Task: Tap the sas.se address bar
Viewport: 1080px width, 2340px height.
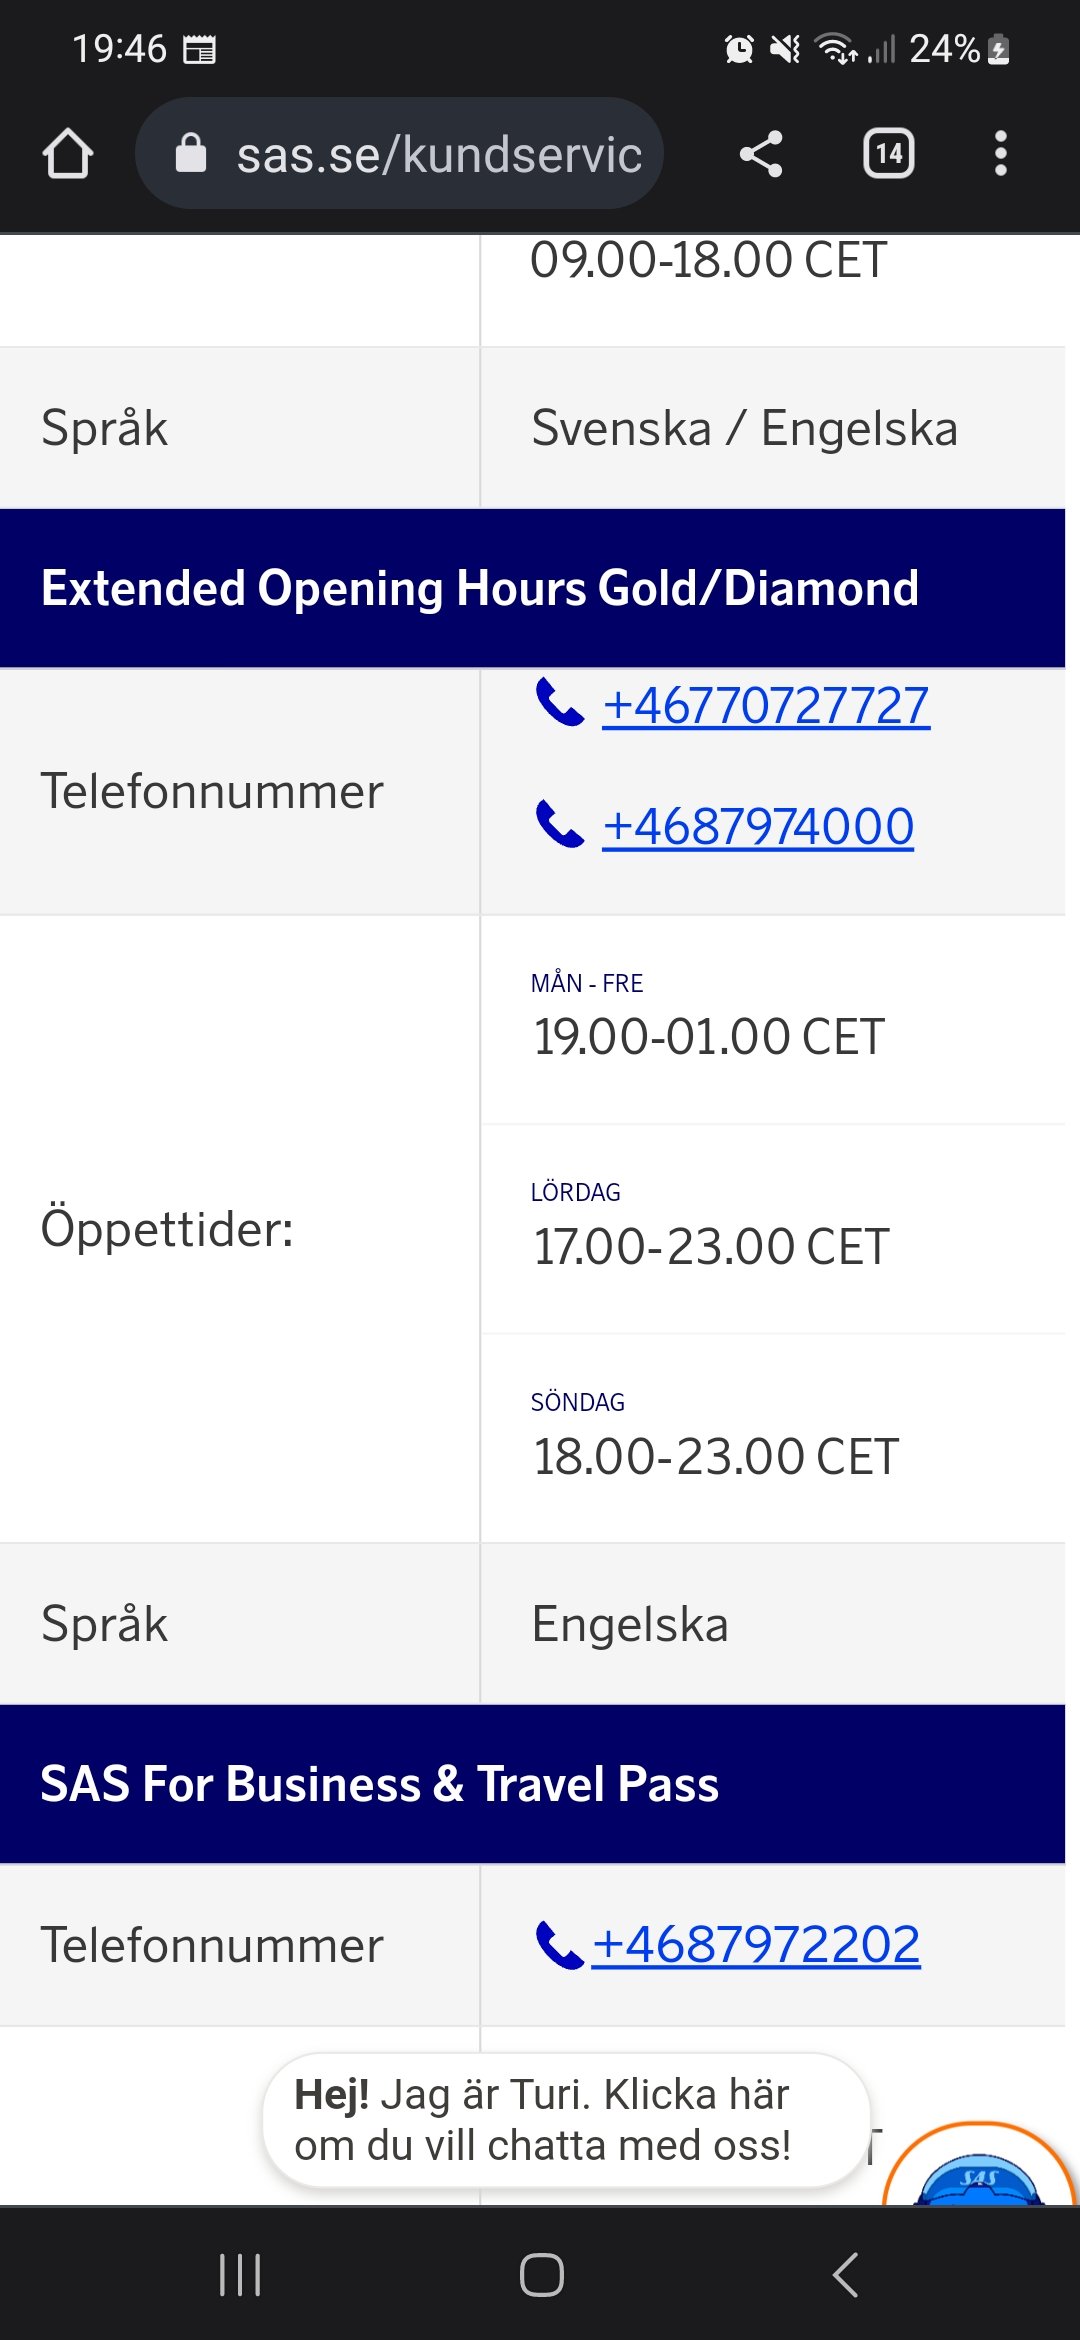Action: coord(438,154)
